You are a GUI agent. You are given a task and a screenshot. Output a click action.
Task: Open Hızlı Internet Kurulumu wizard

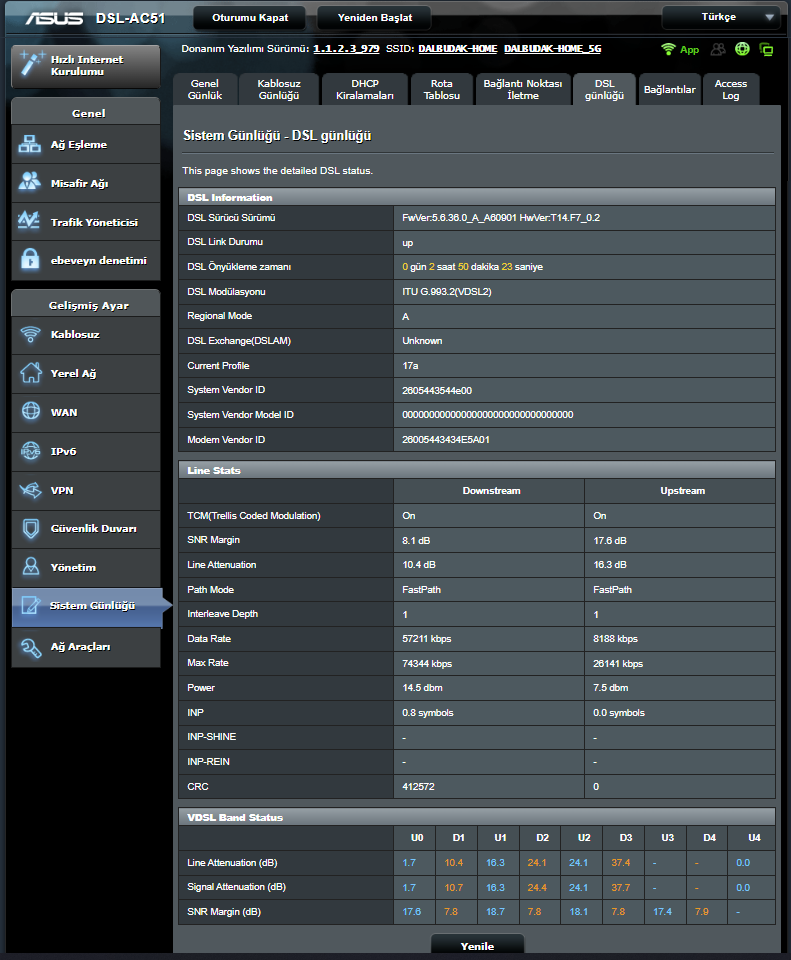click(x=86, y=66)
